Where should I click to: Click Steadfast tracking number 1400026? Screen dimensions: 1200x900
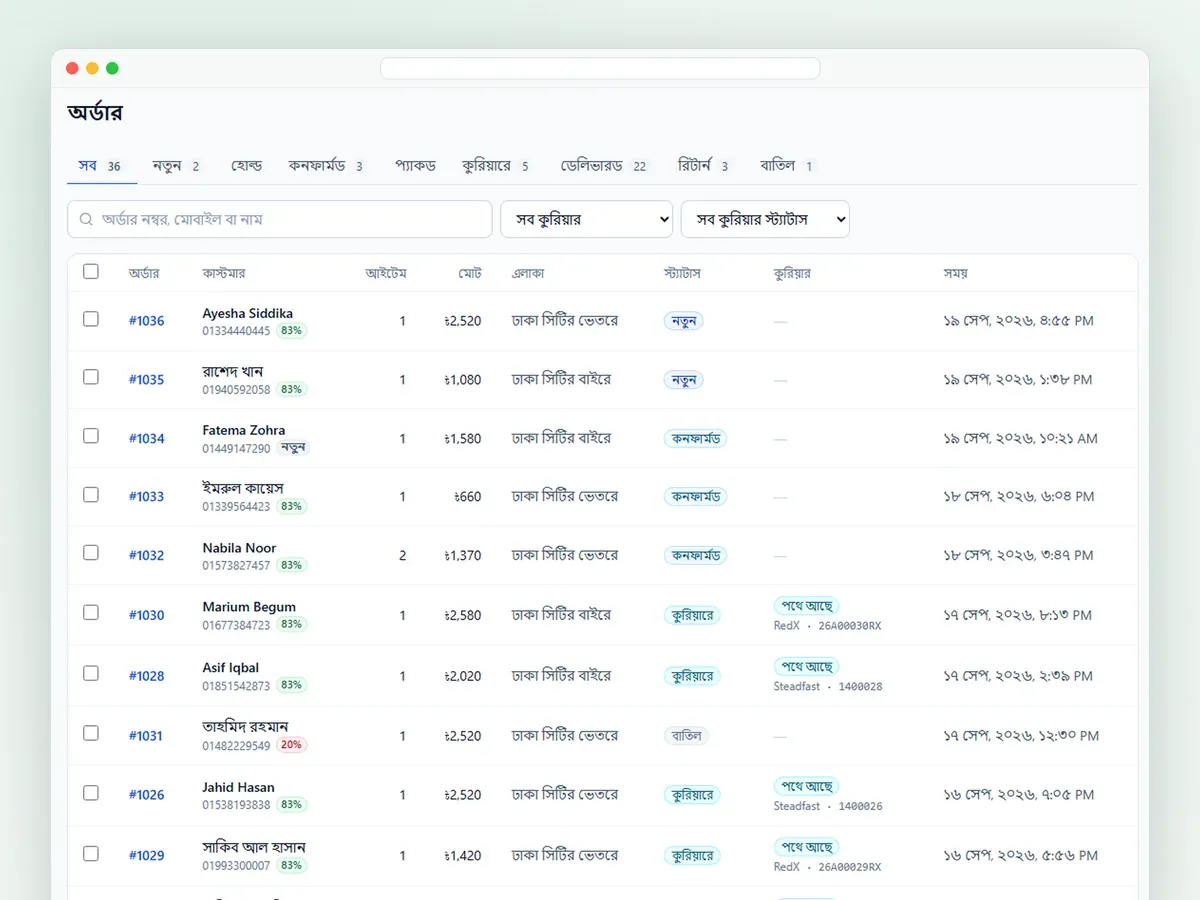pyautogui.click(x=860, y=806)
